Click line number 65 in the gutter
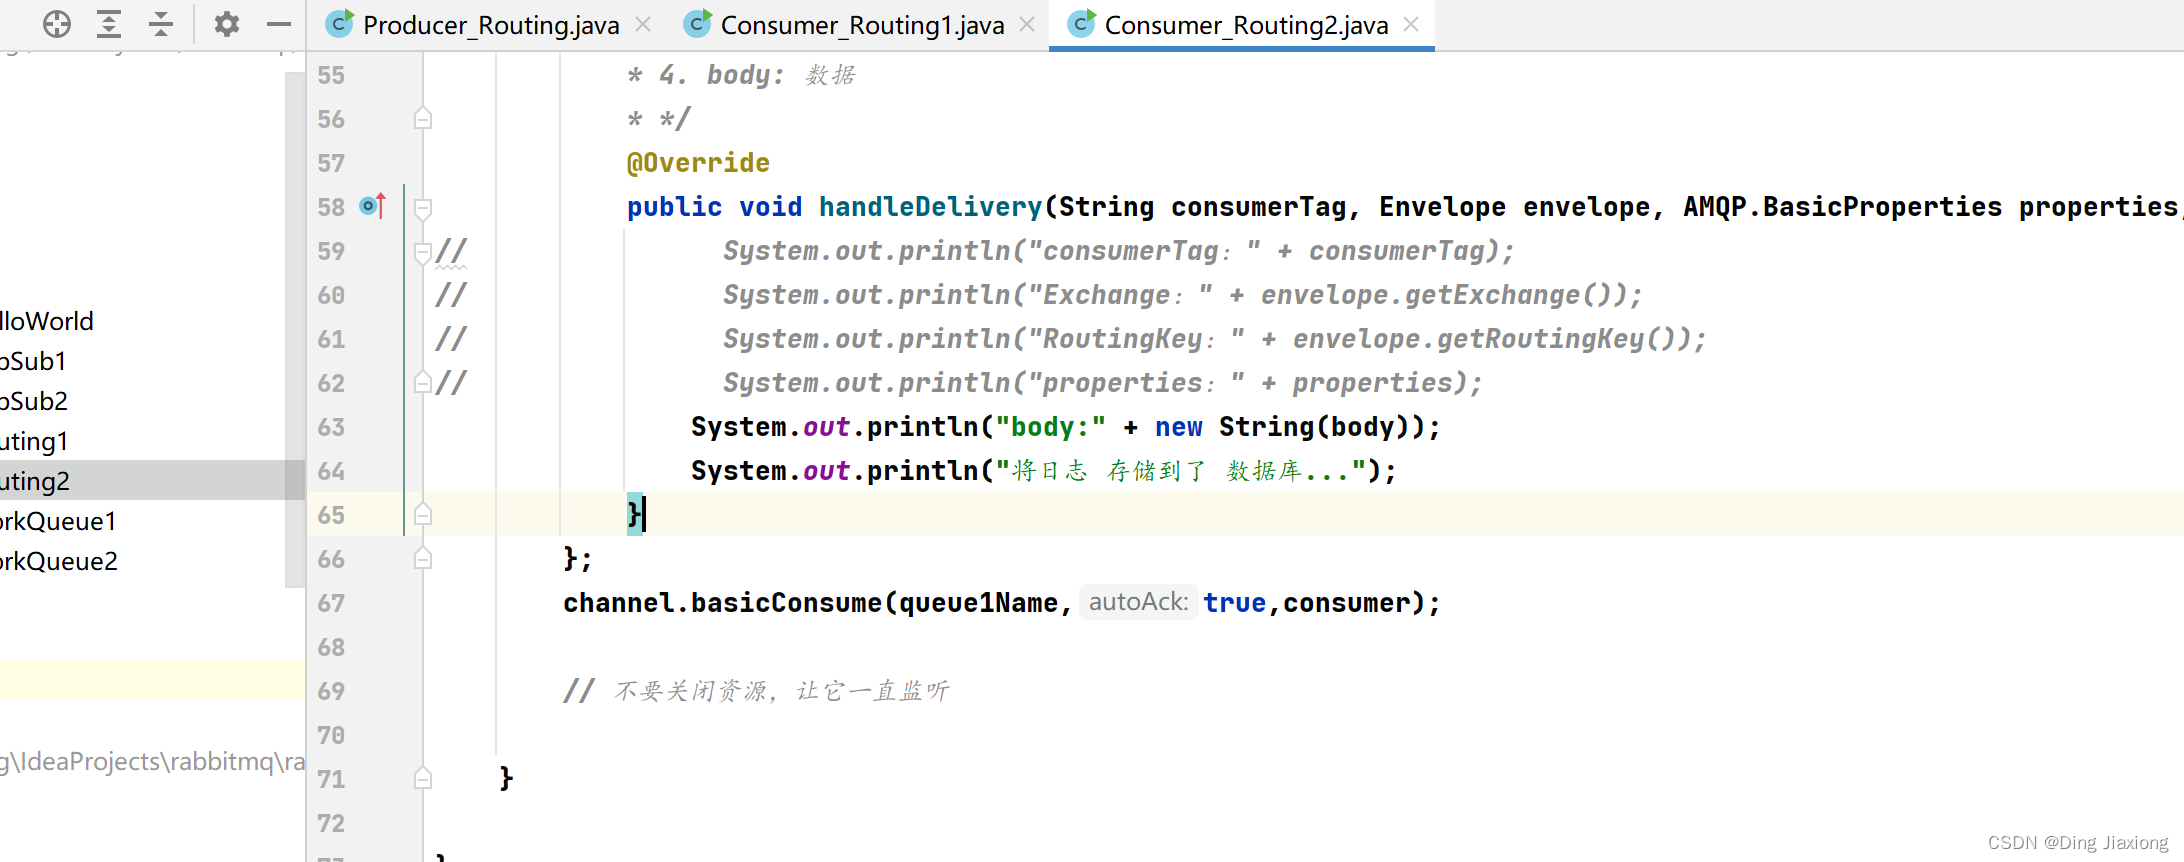 coord(331,515)
